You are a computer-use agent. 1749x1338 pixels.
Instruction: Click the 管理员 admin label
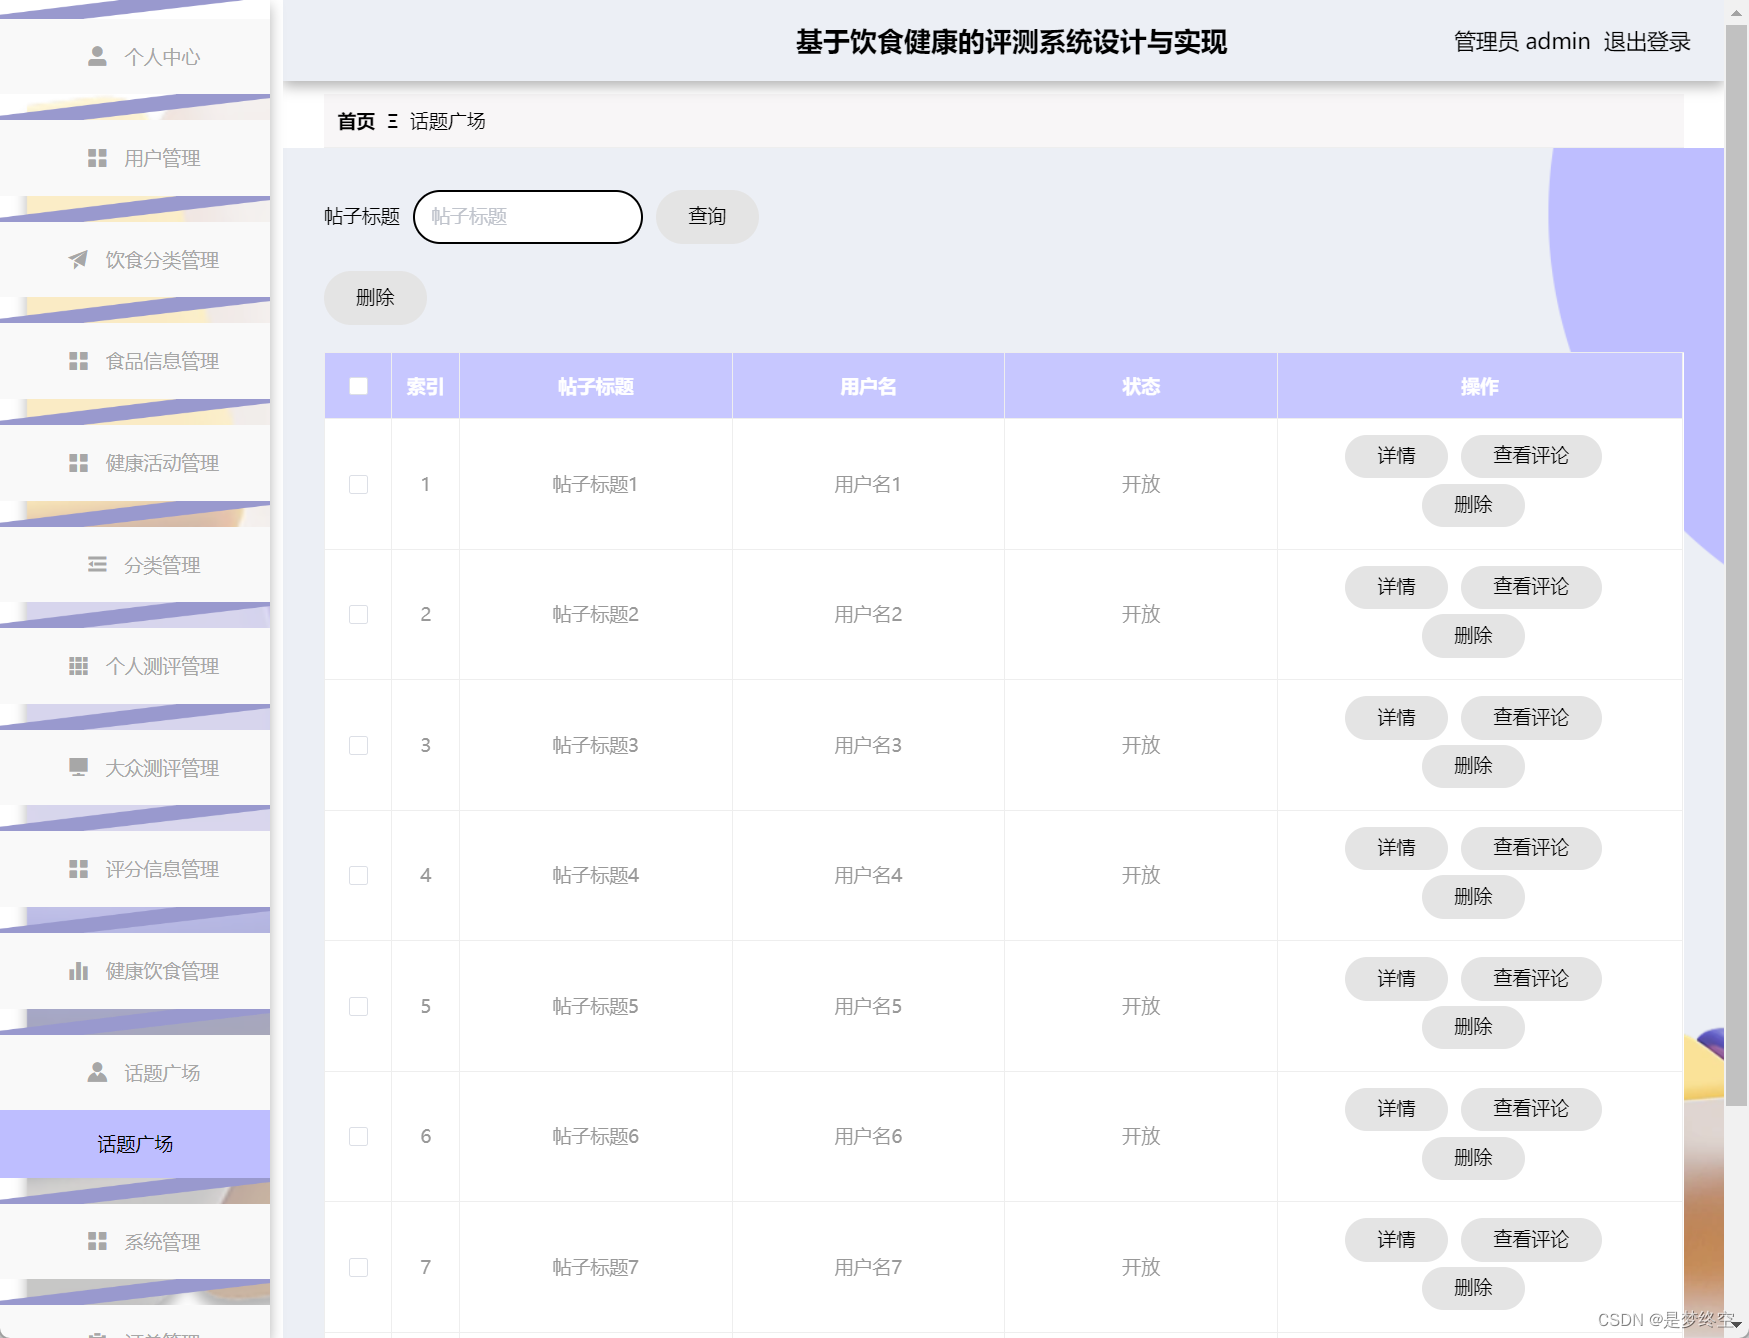[x=1522, y=41]
